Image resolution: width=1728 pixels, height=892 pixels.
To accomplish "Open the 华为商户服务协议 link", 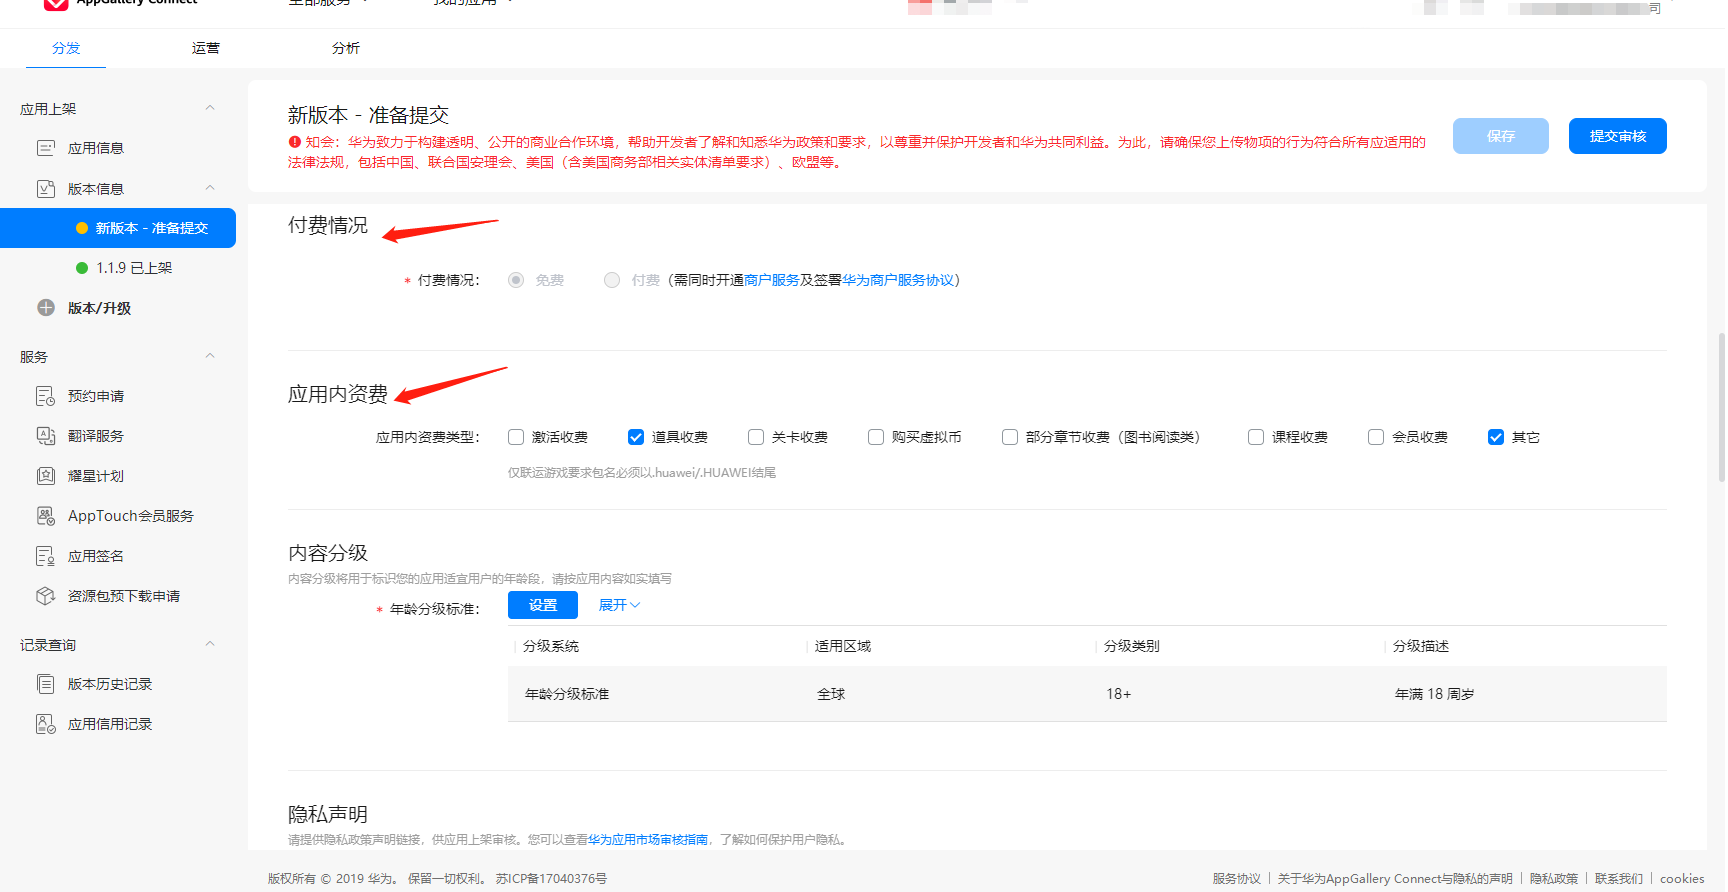I will click(x=898, y=280).
